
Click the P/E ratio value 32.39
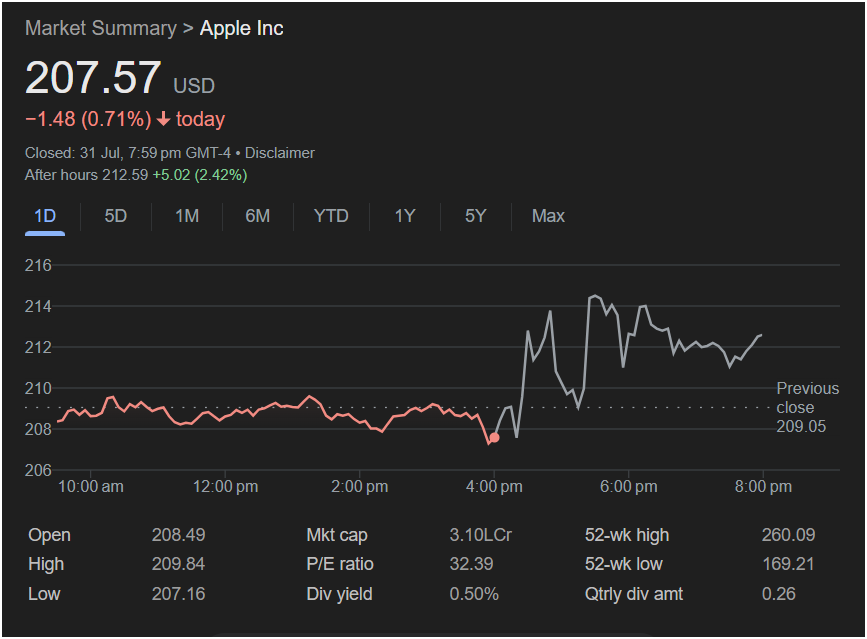(x=471, y=564)
